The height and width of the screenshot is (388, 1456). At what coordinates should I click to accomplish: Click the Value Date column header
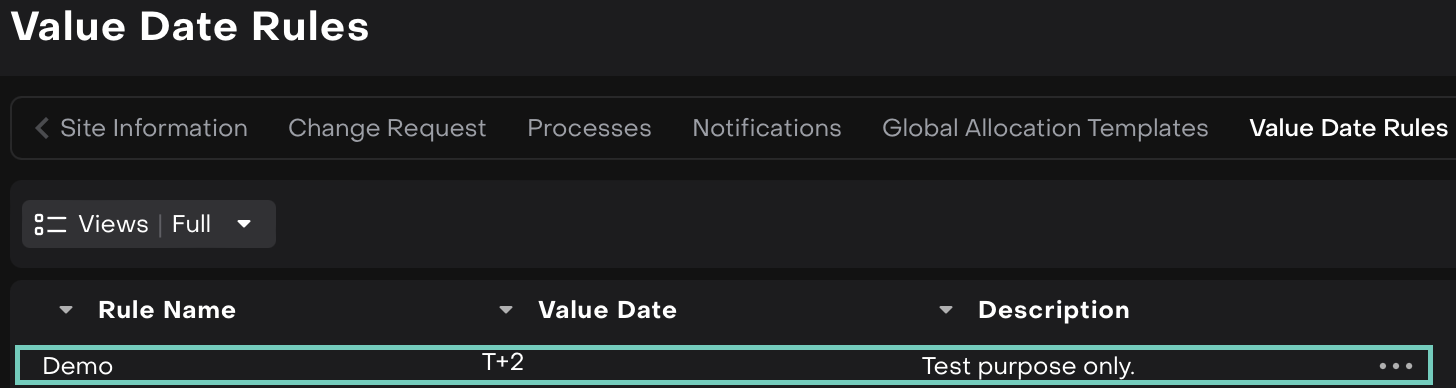coord(607,310)
